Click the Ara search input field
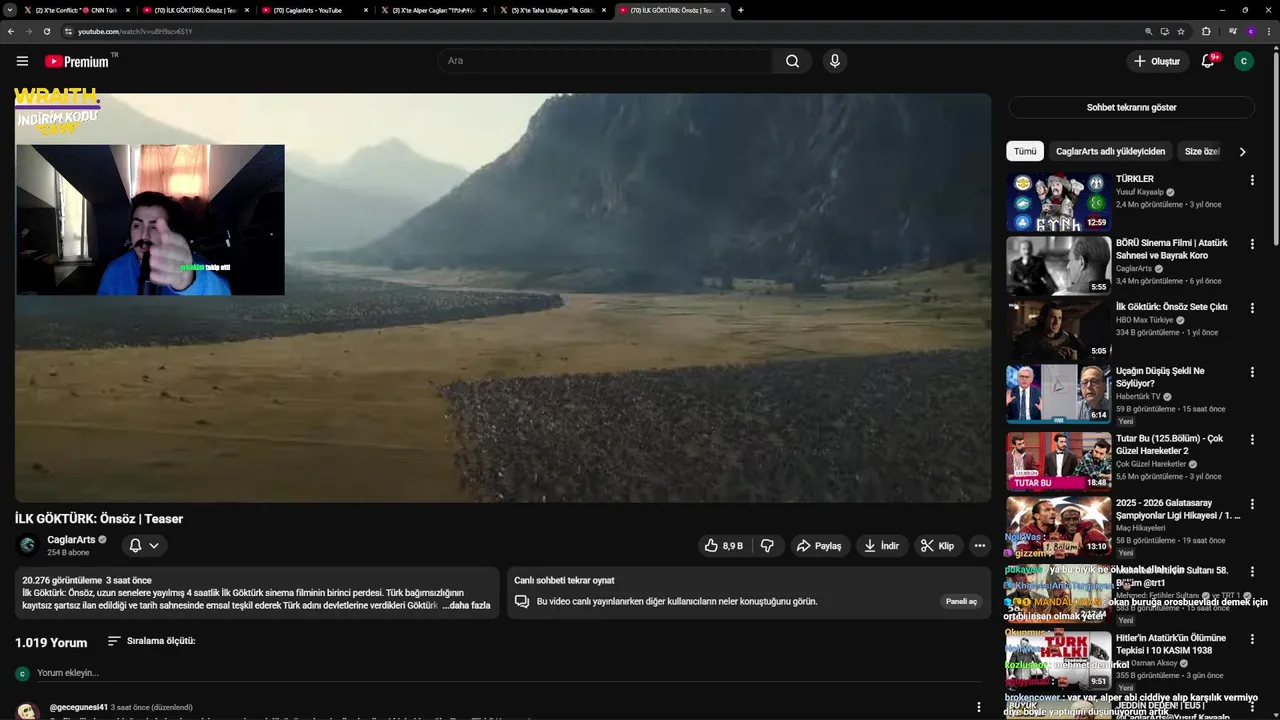 click(x=605, y=61)
